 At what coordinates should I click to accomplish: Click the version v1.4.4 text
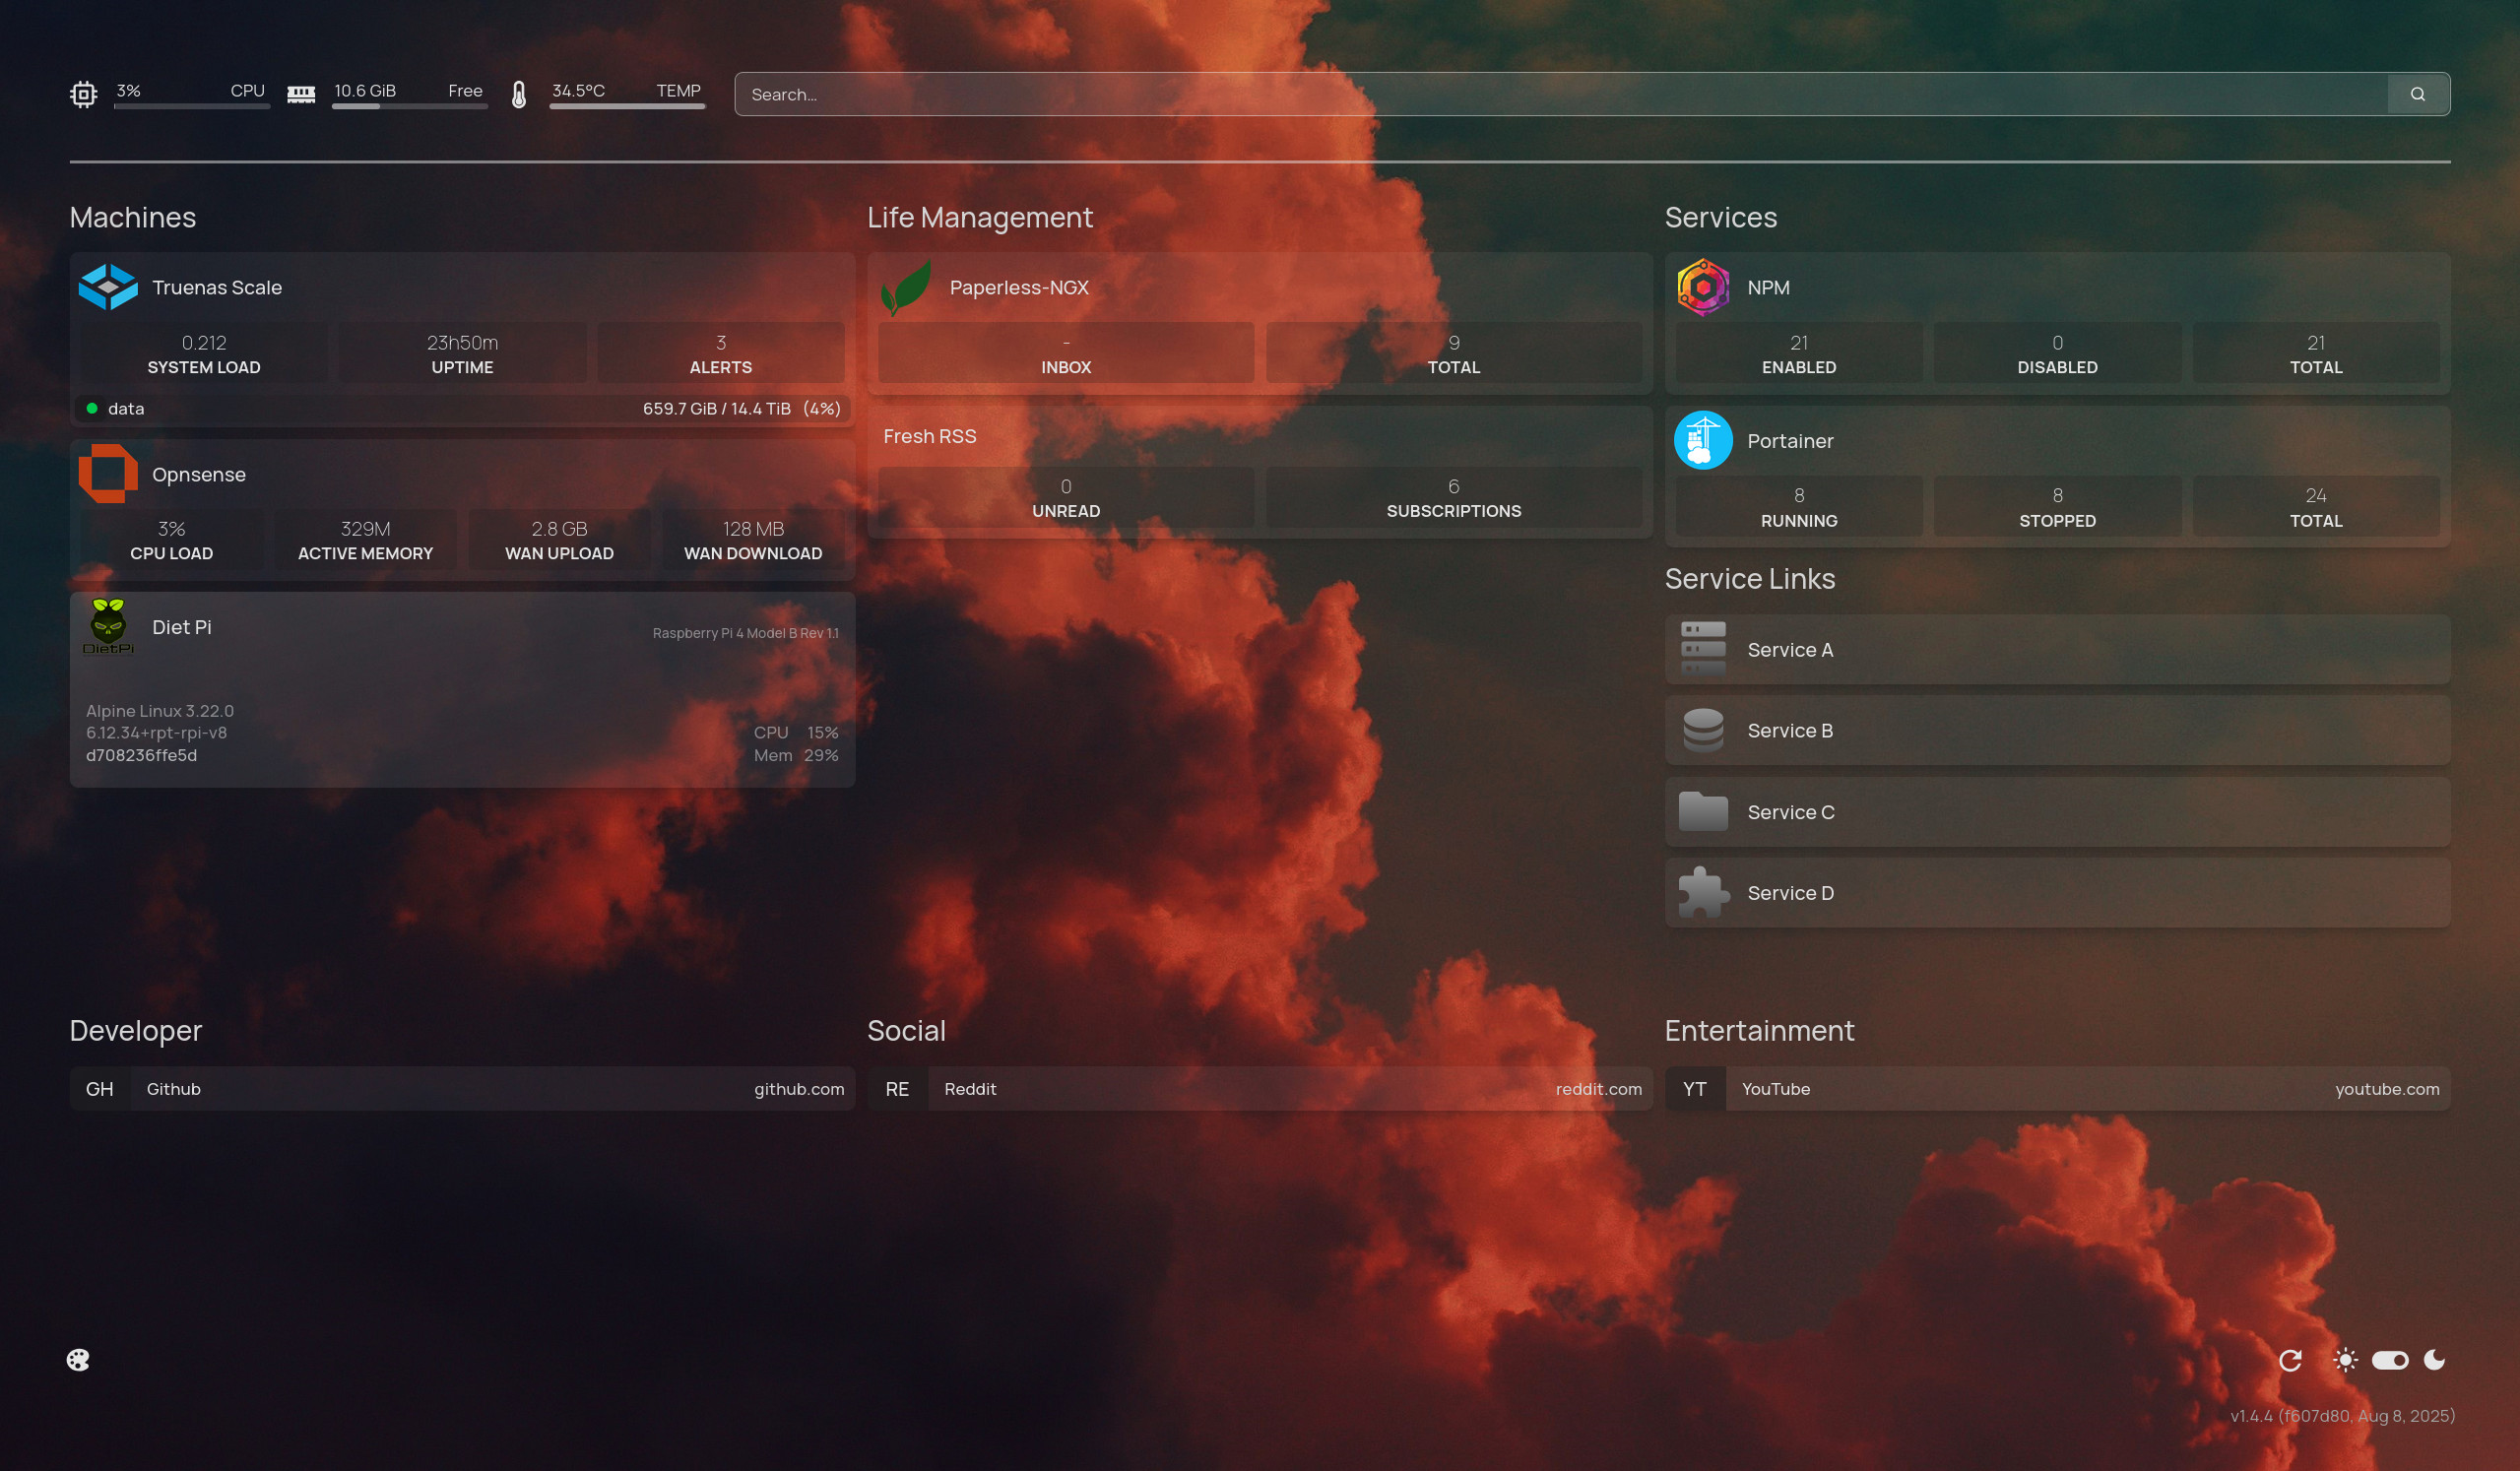(x=2342, y=1415)
